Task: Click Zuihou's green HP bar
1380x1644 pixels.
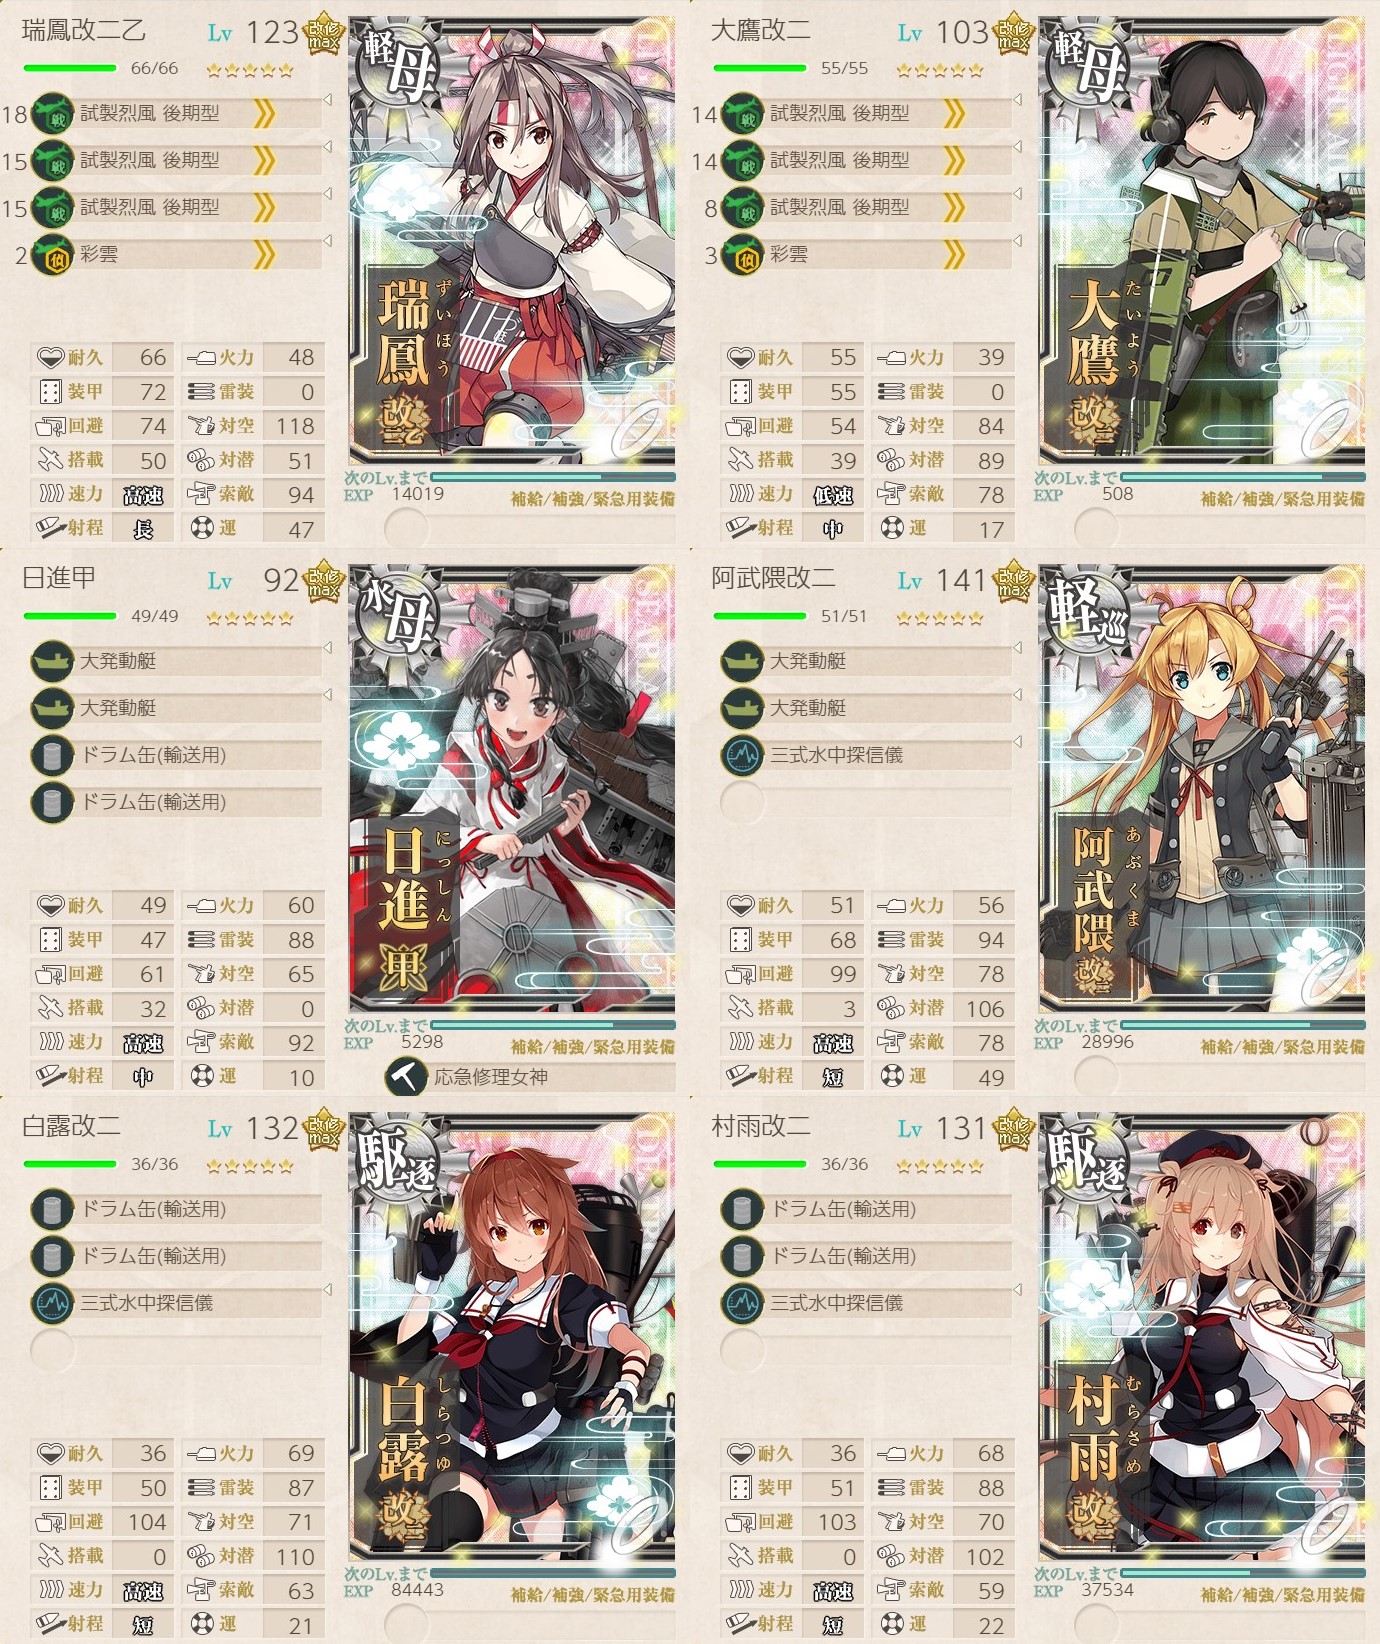Action: 70,68
